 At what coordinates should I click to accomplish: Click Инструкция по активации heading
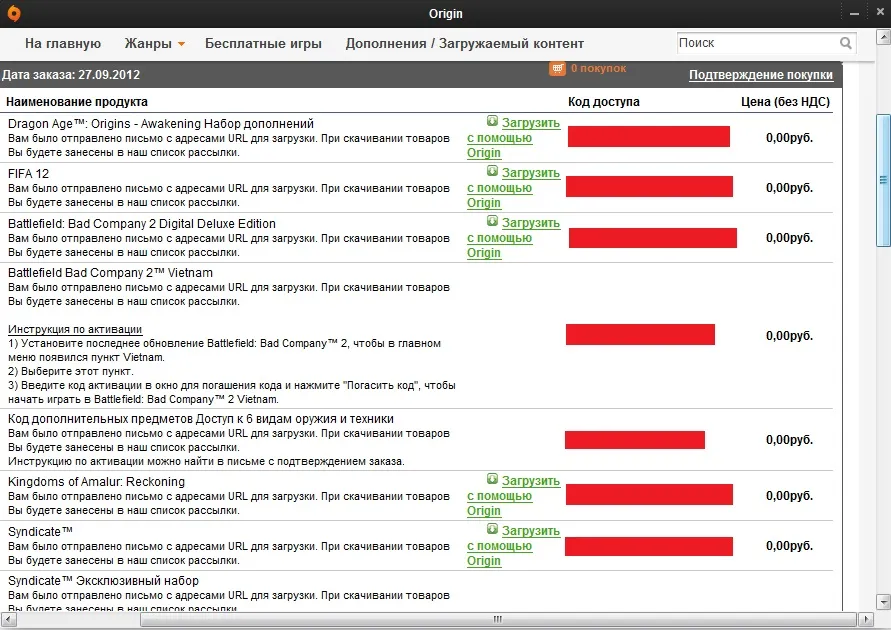click(75, 329)
